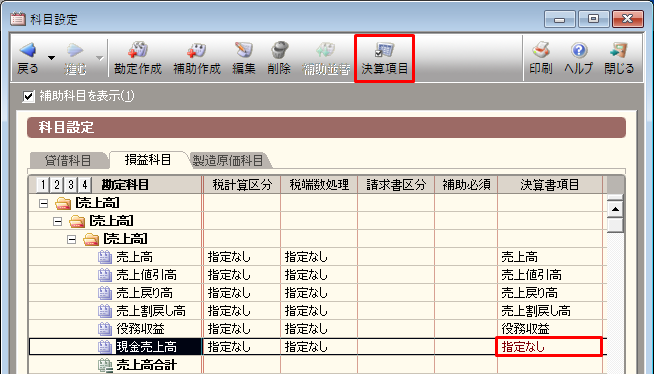Click the third-level [売上高] folder icon
Screen dimensions: 654x374
pyautogui.click(x=91, y=239)
